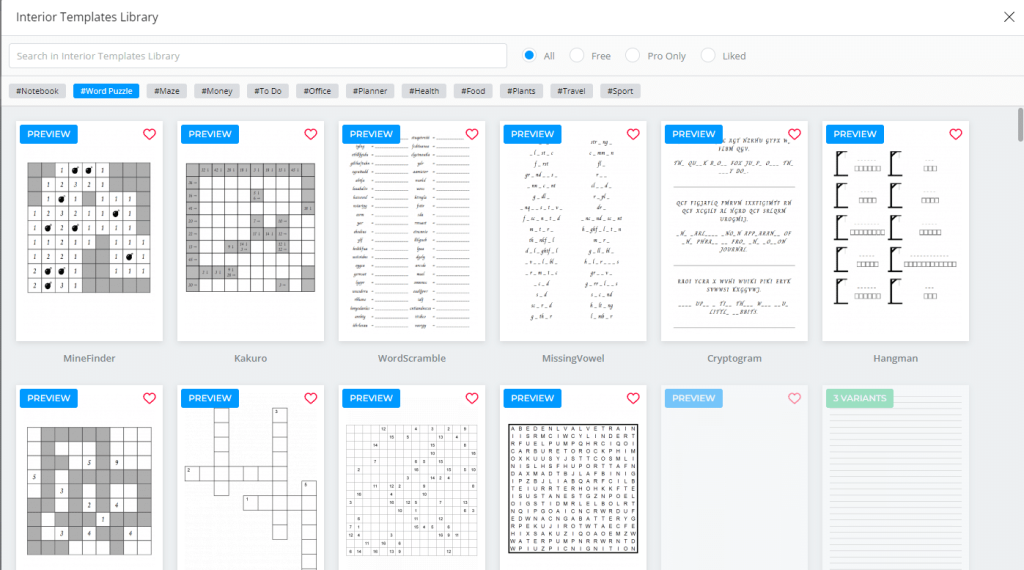1024x570 pixels.
Task: Click the search field in templates library
Action: (258, 56)
